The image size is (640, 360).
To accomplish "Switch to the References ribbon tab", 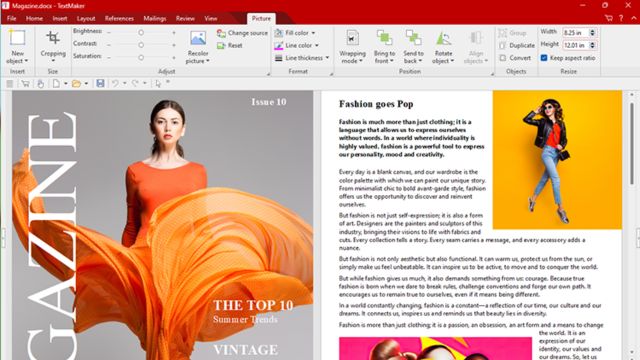I will [119, 18].
